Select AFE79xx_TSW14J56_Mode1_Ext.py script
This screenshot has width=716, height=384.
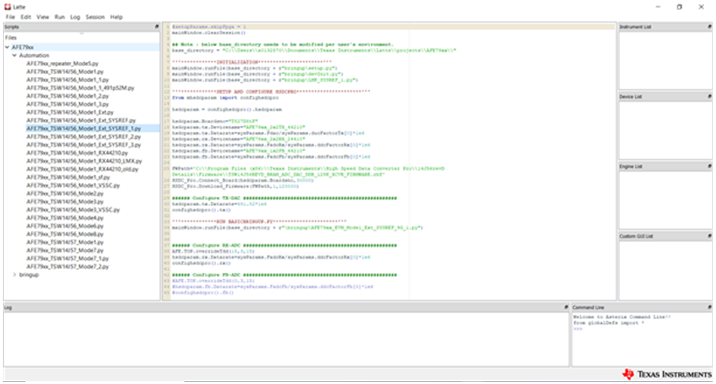point(69,112)
